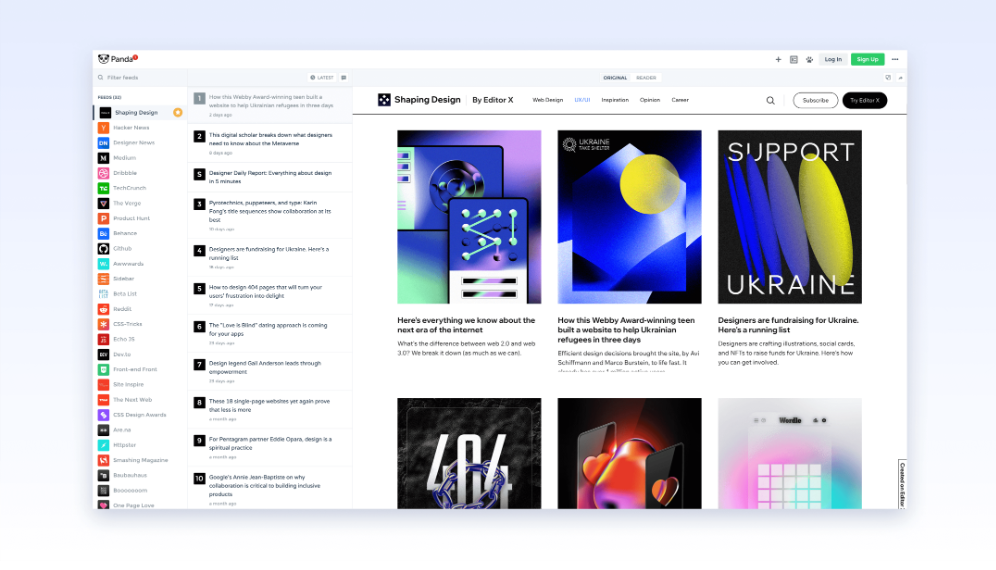Select the Hacker News feed icon

(104, 128)
